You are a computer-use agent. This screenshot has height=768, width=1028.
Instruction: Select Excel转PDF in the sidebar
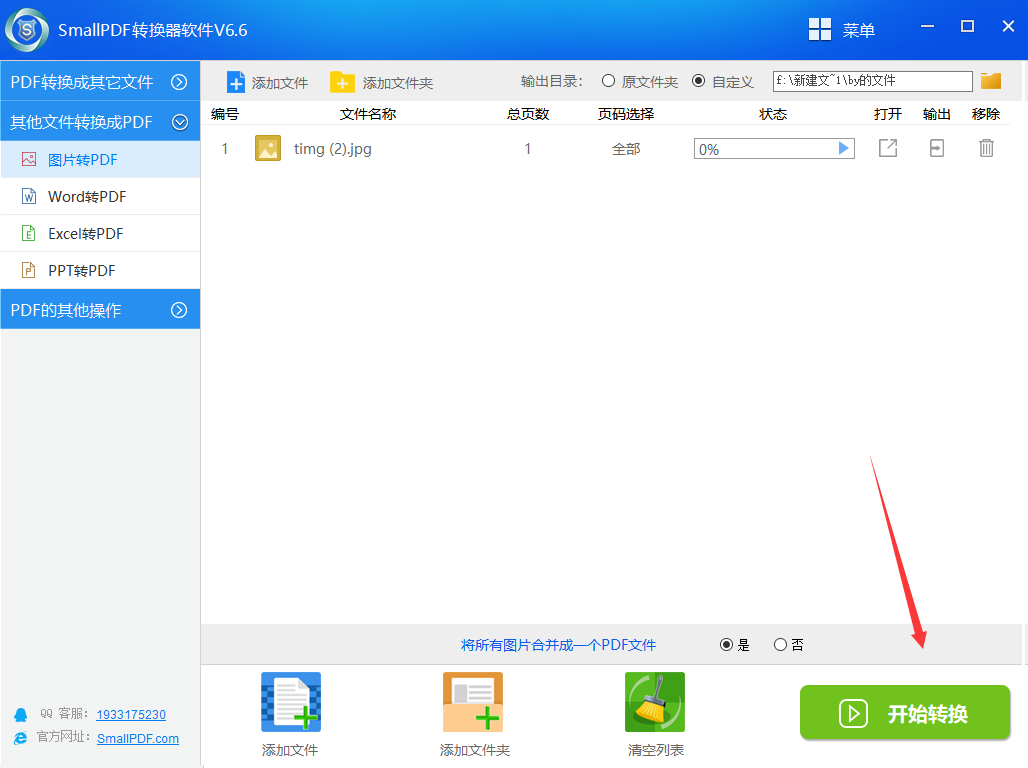tap(86, 234)
